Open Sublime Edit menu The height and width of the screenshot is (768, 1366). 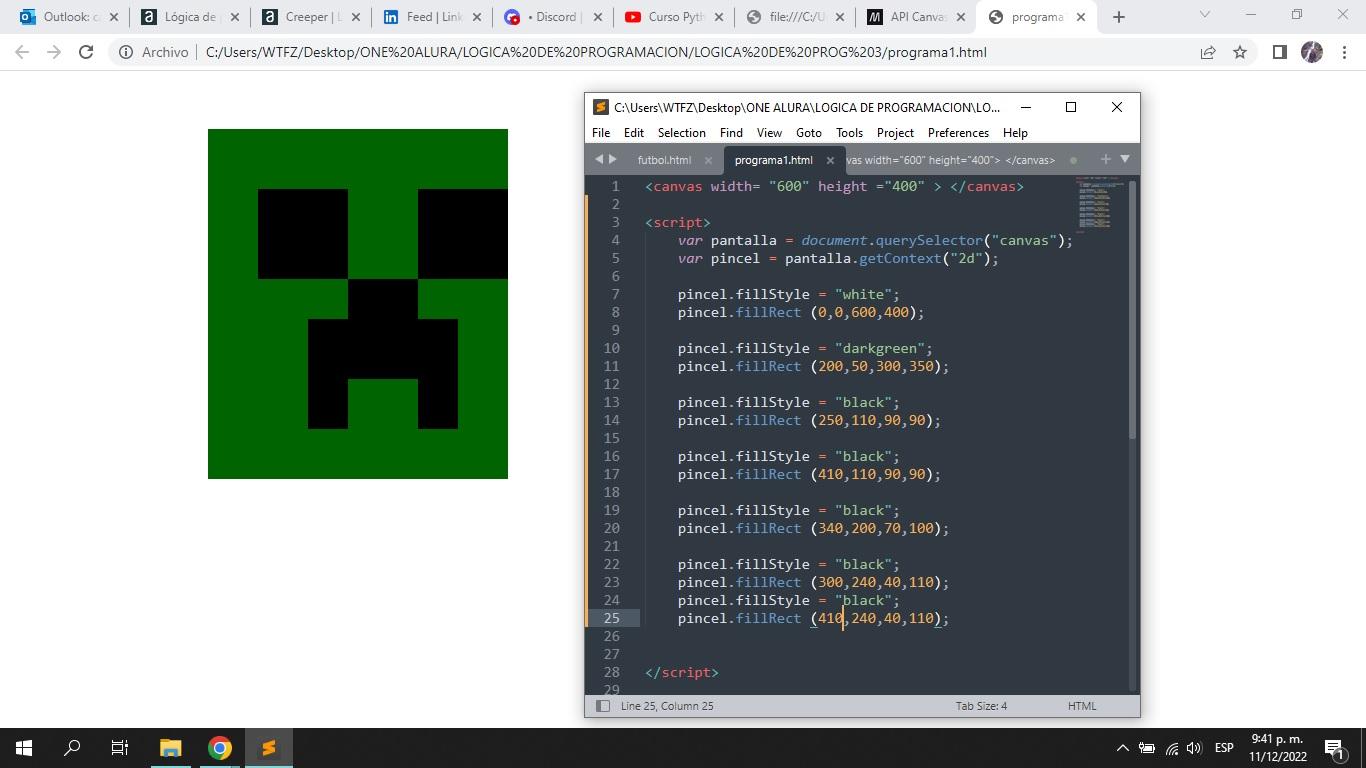tap(634, 132)
